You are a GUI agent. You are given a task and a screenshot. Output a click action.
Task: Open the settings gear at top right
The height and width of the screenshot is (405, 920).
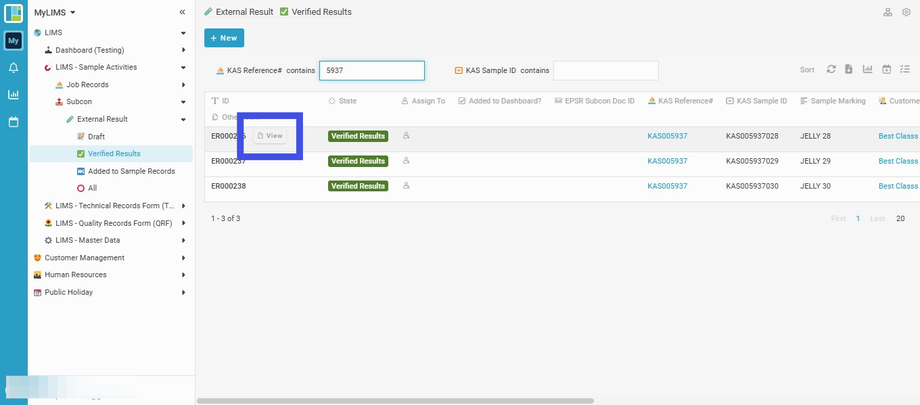[906, 12]
